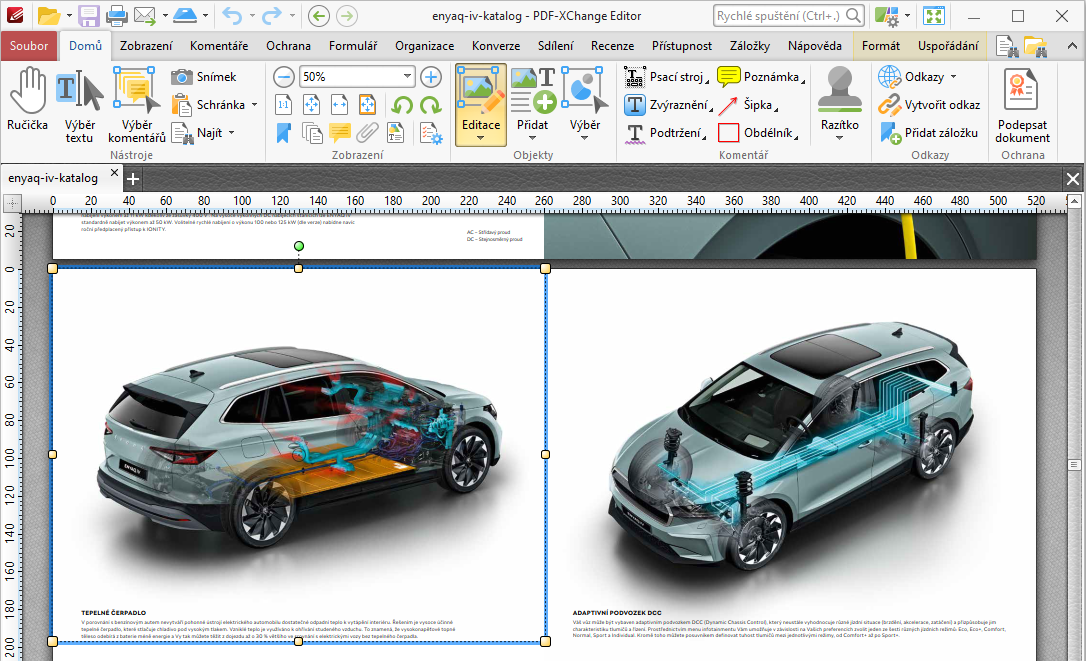Click Přidat záložku button
Screen dimensions: 1086x661
929,133
